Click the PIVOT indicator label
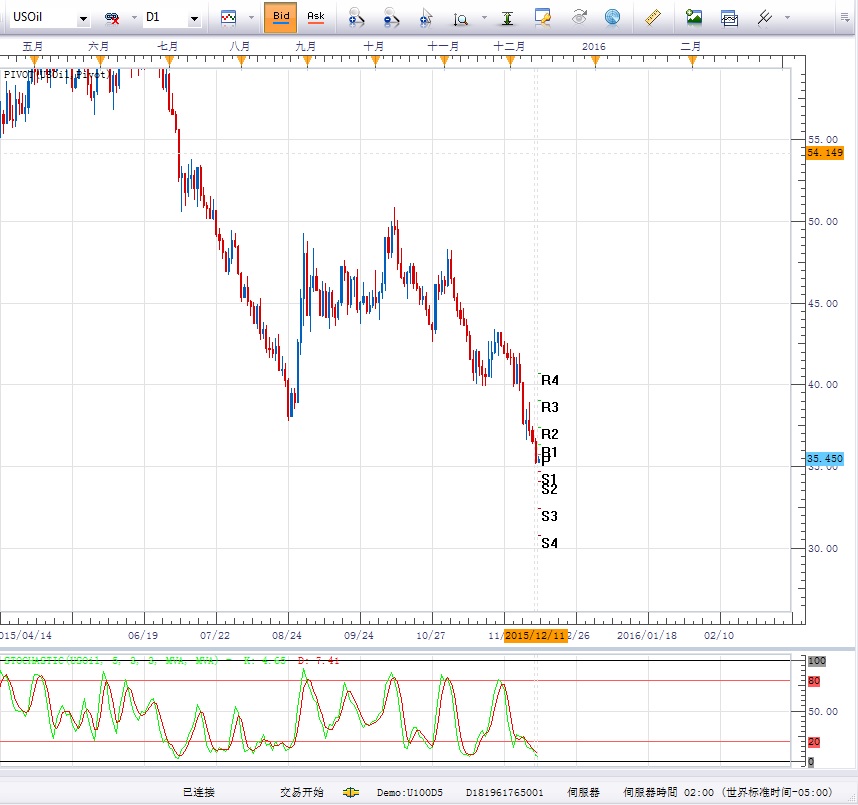Viewport: 858px width, 805px height. point(57,74)
